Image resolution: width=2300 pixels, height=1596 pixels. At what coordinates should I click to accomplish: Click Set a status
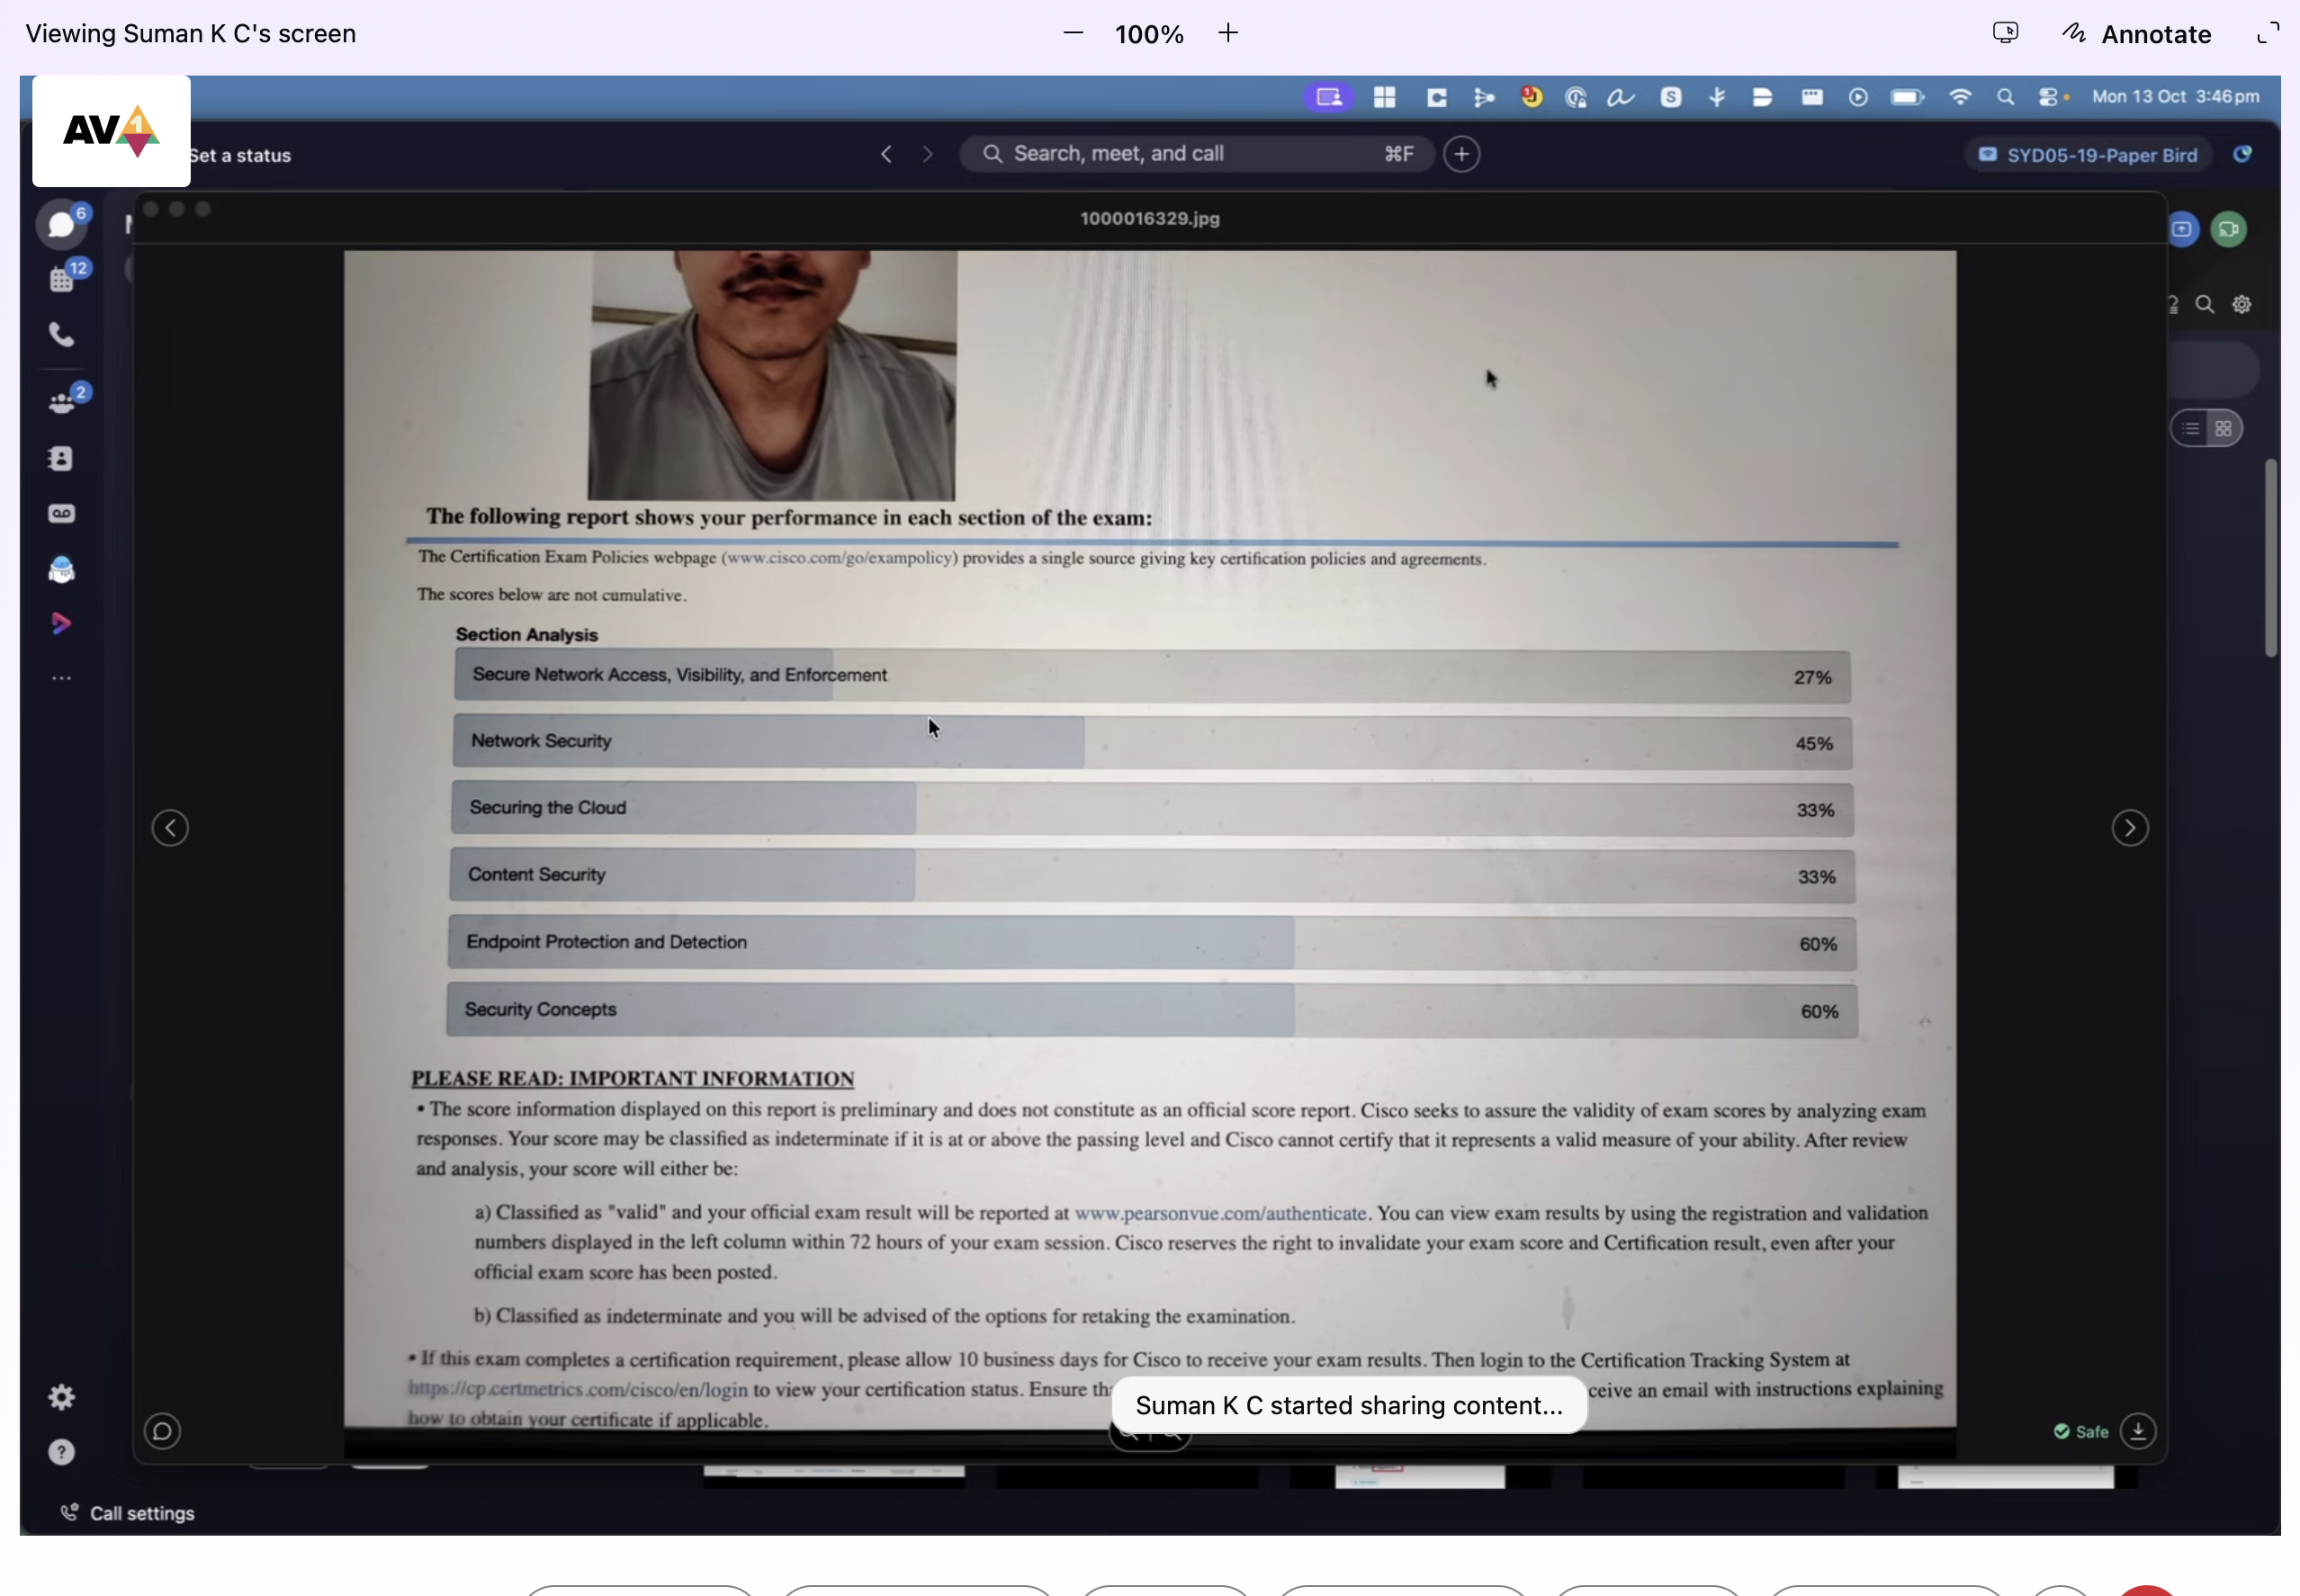click(240, 155)
